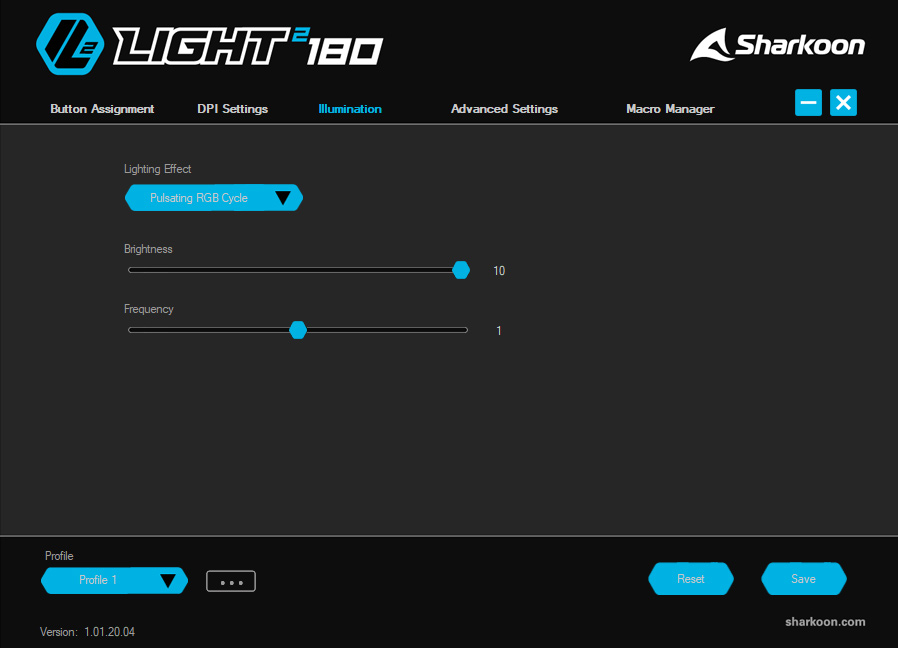Minimize the Sharkoon software window

808,103
